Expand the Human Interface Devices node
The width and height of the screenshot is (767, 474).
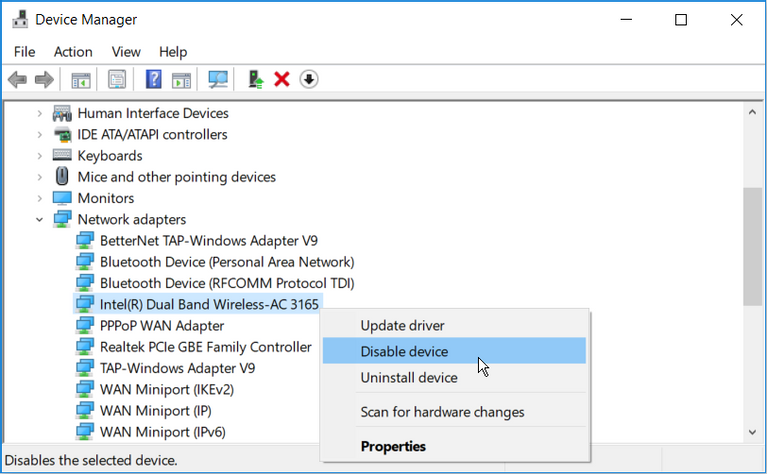pyautogui.click(x=40, y=114)
